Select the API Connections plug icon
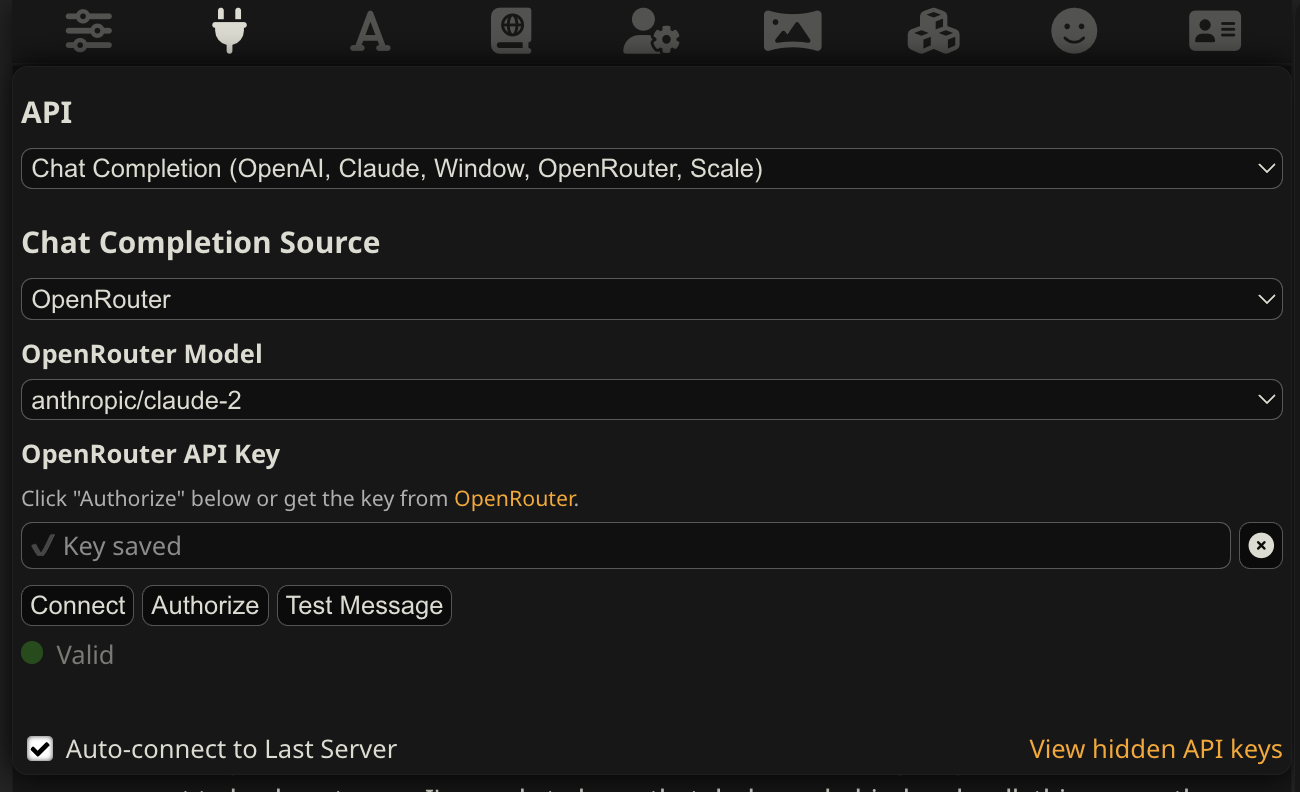This screenshot has height=792, width=1300. point(229,31)
